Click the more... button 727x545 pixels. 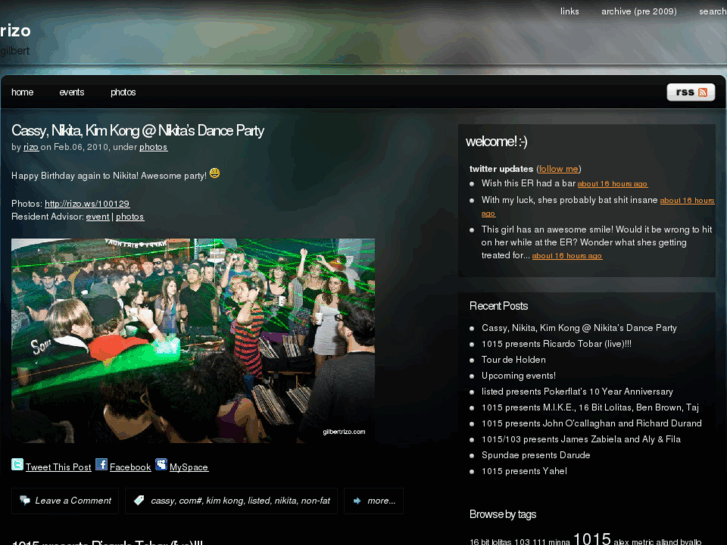point(374,500)
